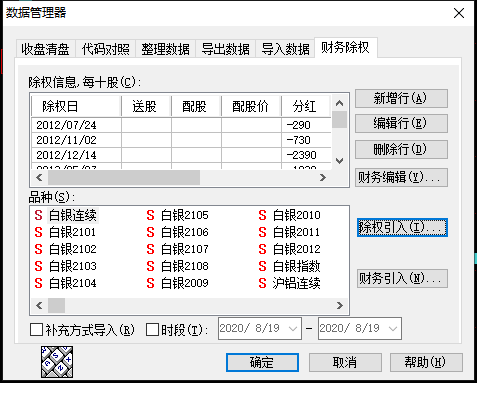Screen dimensions: 493x396
Task: Click the -2390 dividend cell
Action: click(306, 155)
